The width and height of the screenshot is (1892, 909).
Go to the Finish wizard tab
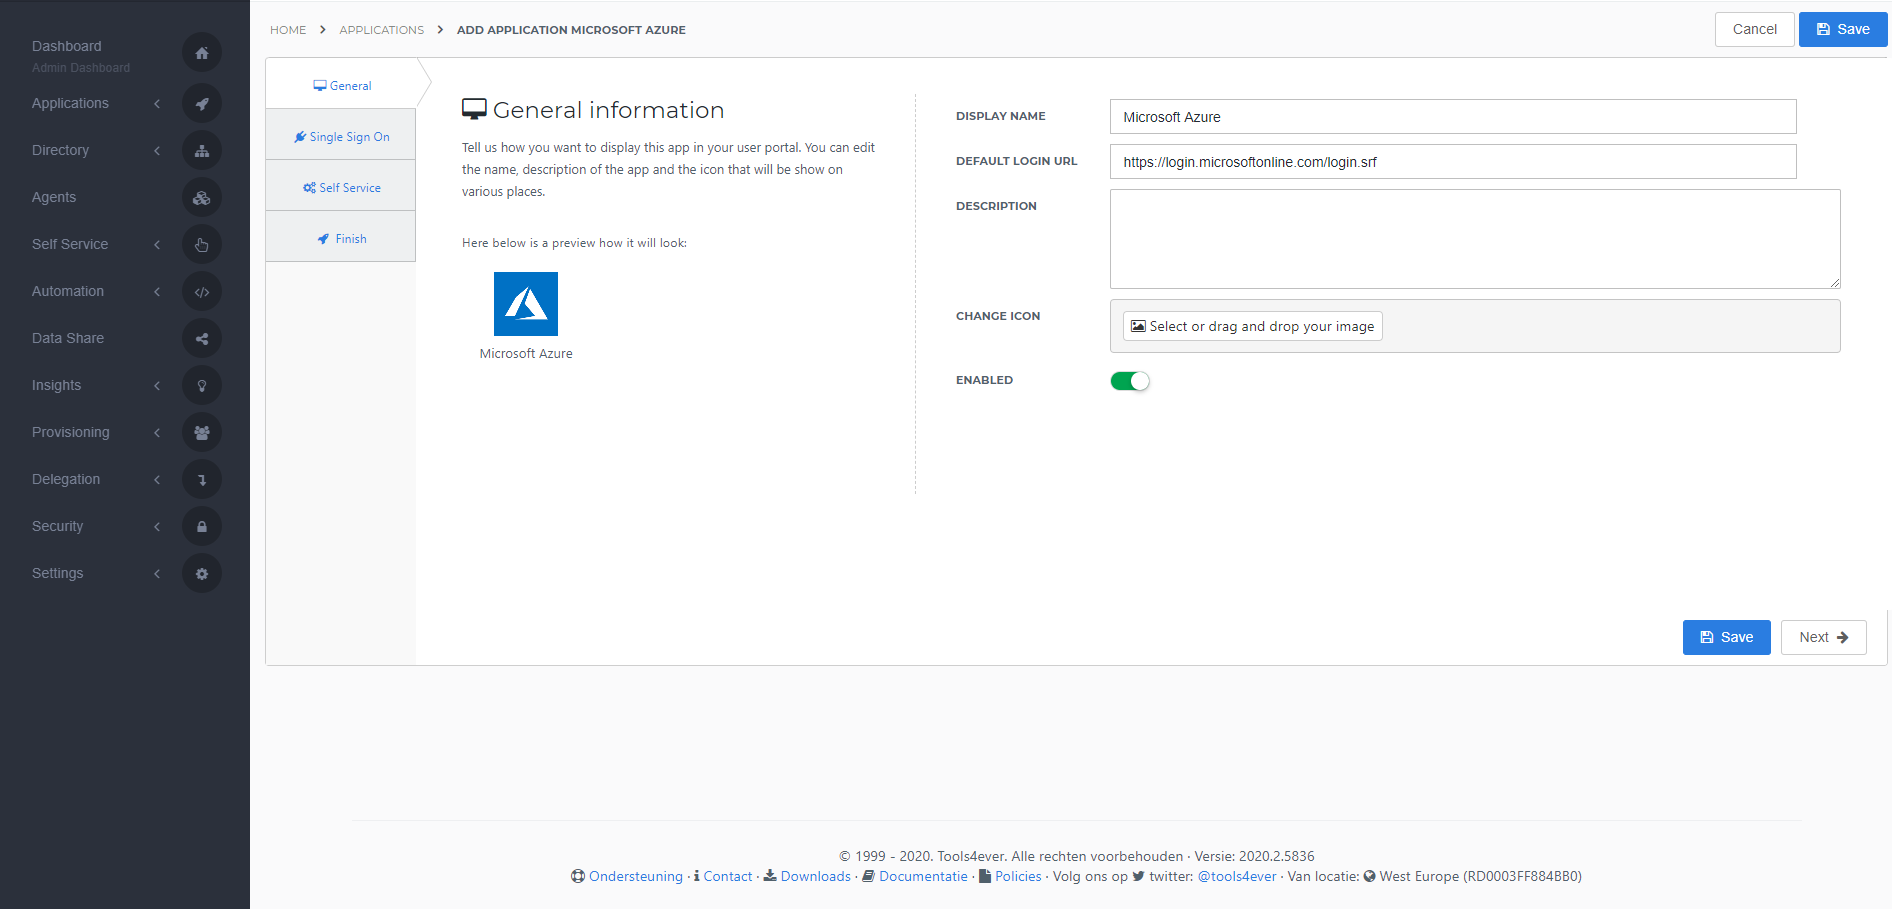tap(341, 238)
